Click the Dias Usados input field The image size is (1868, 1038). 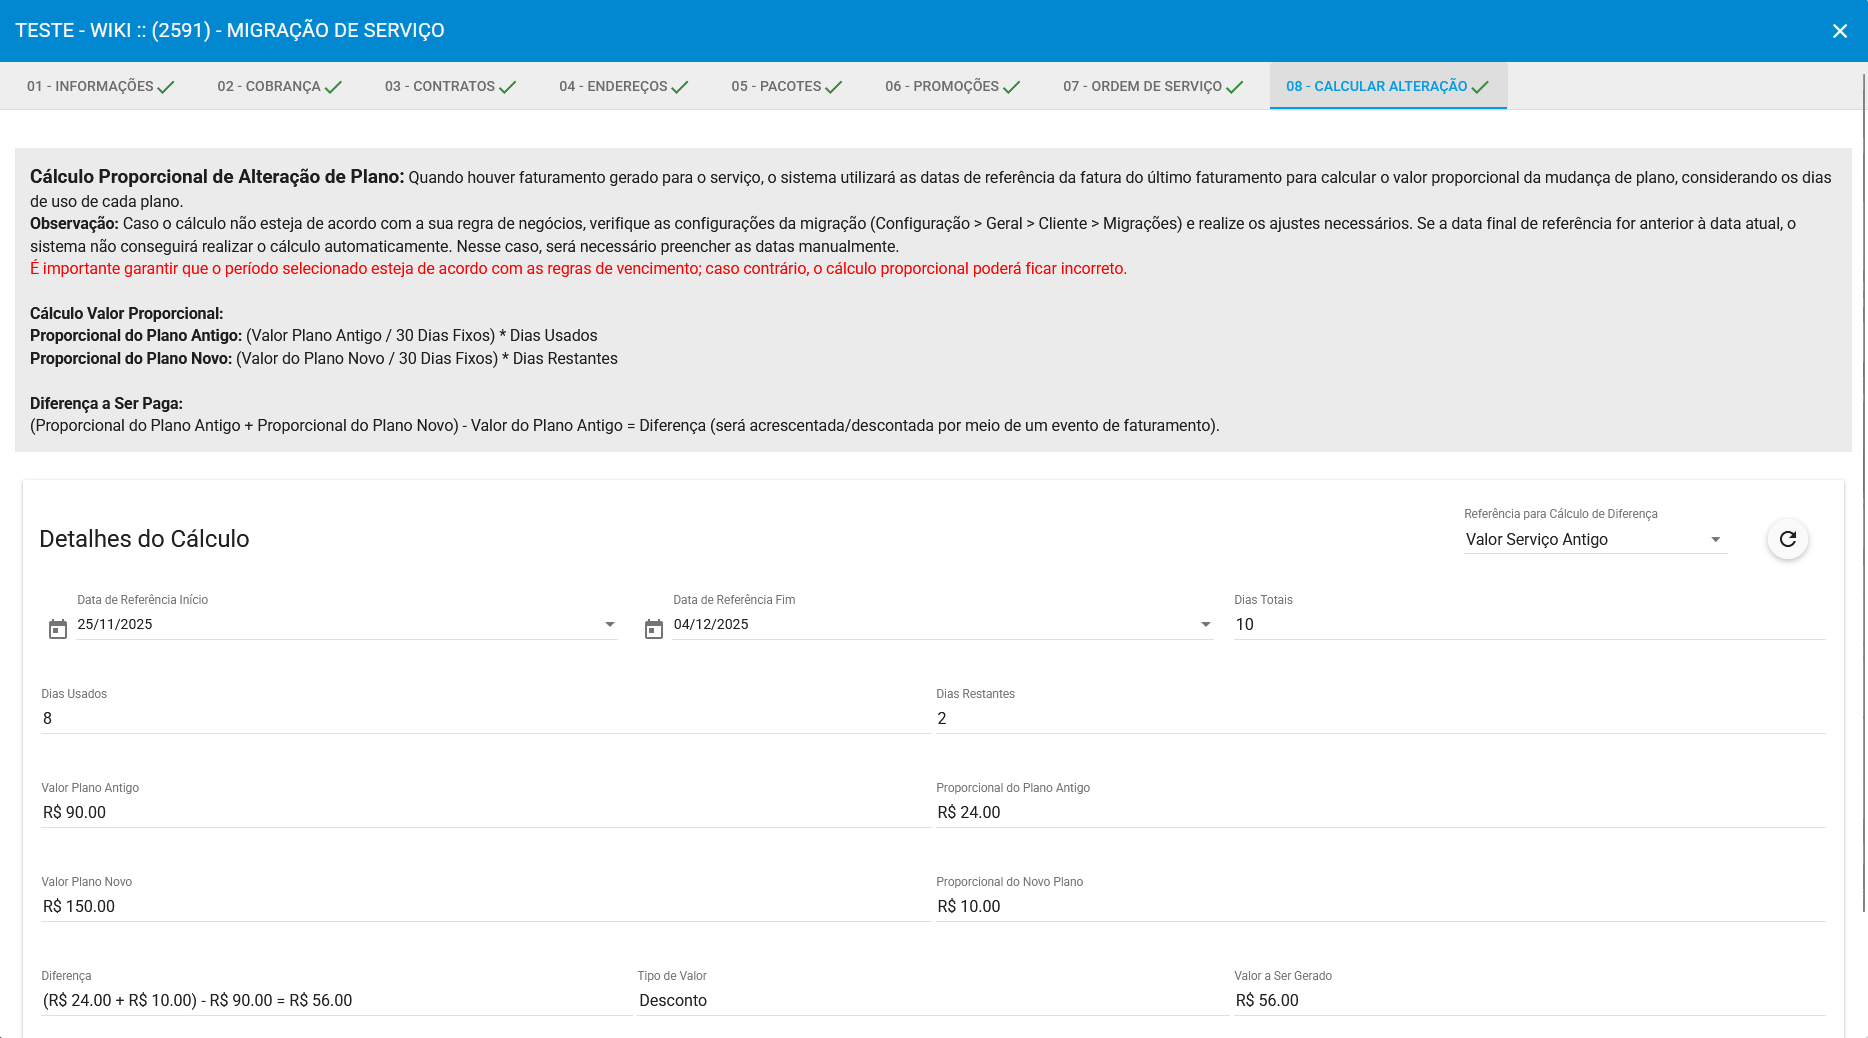coord(485,718)
